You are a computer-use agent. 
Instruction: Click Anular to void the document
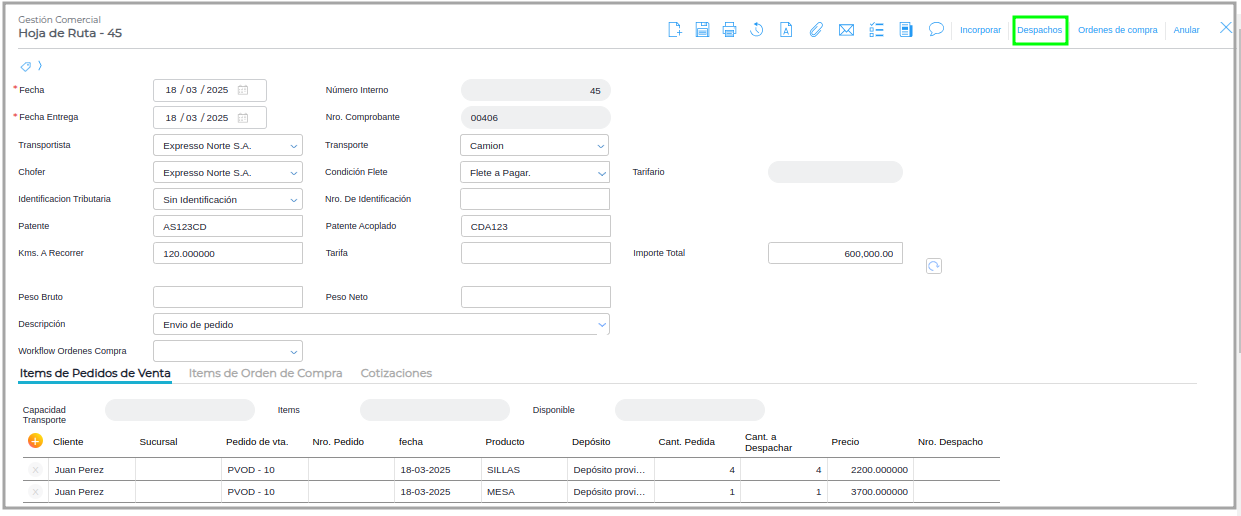coord(1186,30)
